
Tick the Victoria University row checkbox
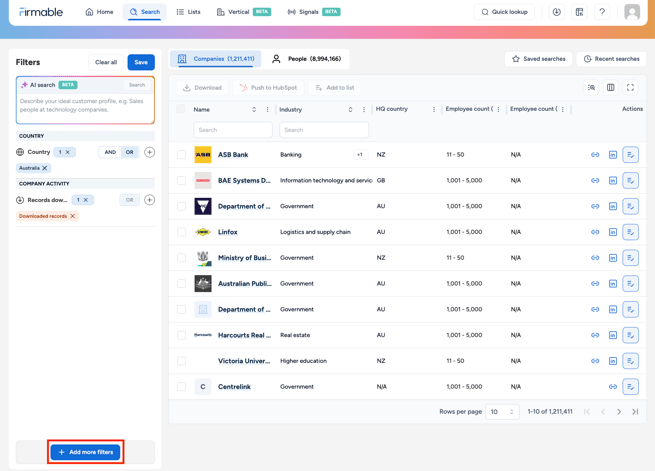[181, 361]
